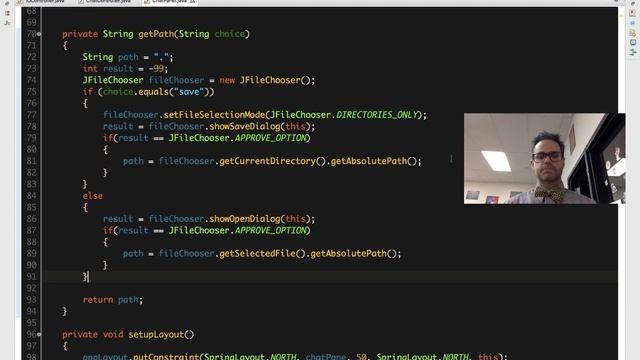The width and height of the screenshot is (640, 360).
Task: Click 'DIRECTORIES_ONLY' constant on line 77
Action: (x=377, y=115)
